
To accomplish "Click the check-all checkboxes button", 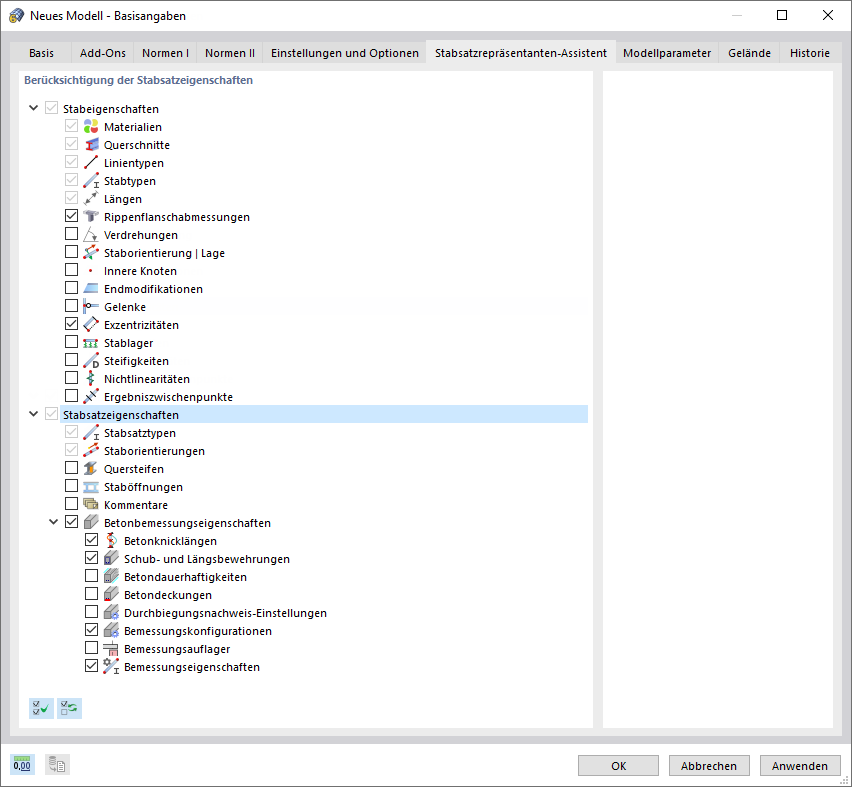I will tap(41, 708).
